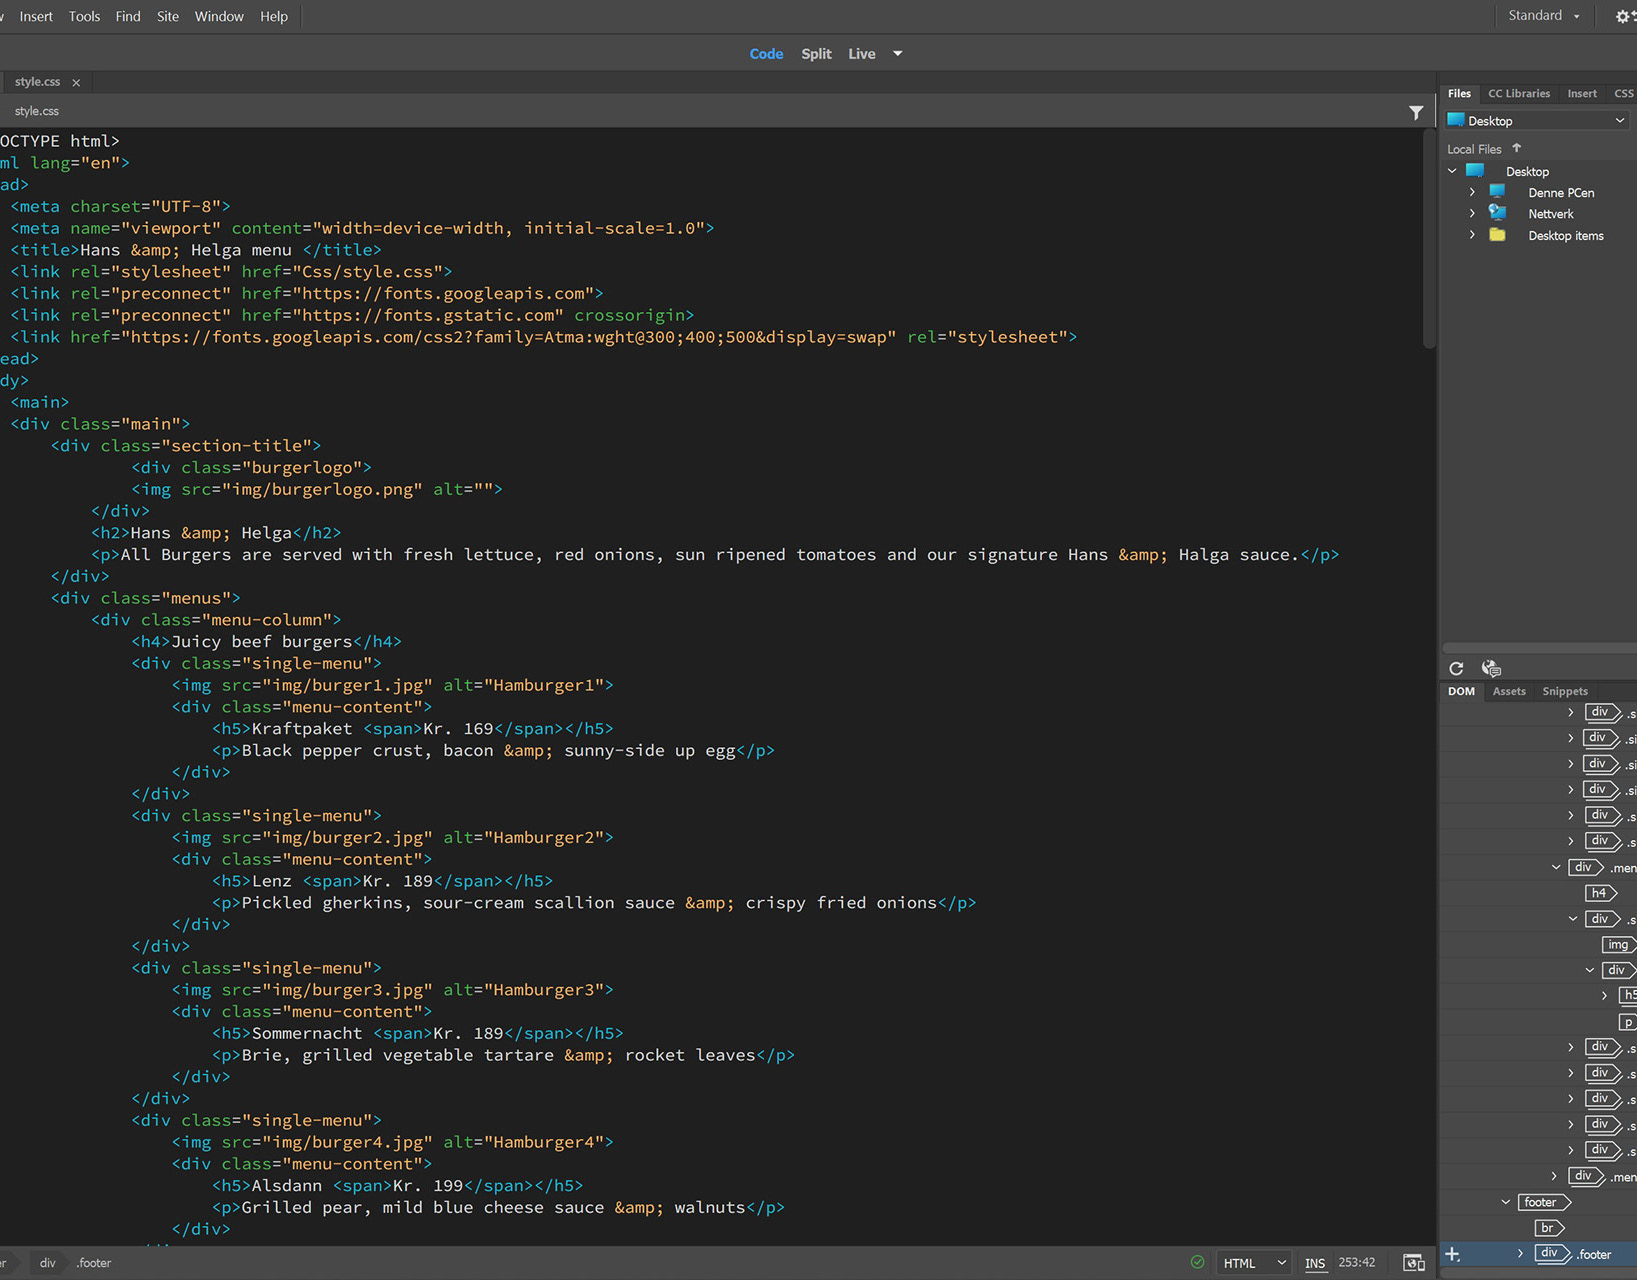Click the Juicy beef burgers h4 line

coord(266,642)
